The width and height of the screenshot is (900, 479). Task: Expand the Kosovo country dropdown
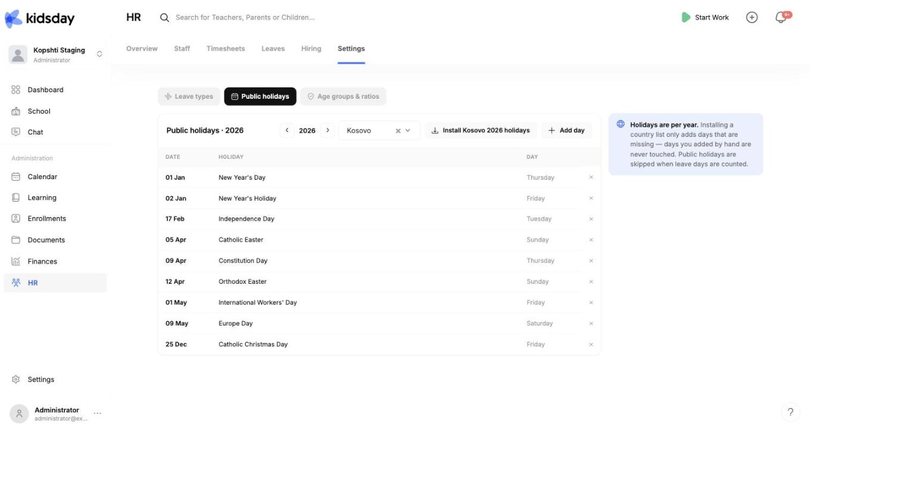pyautogui.click(x=408, y=130)
